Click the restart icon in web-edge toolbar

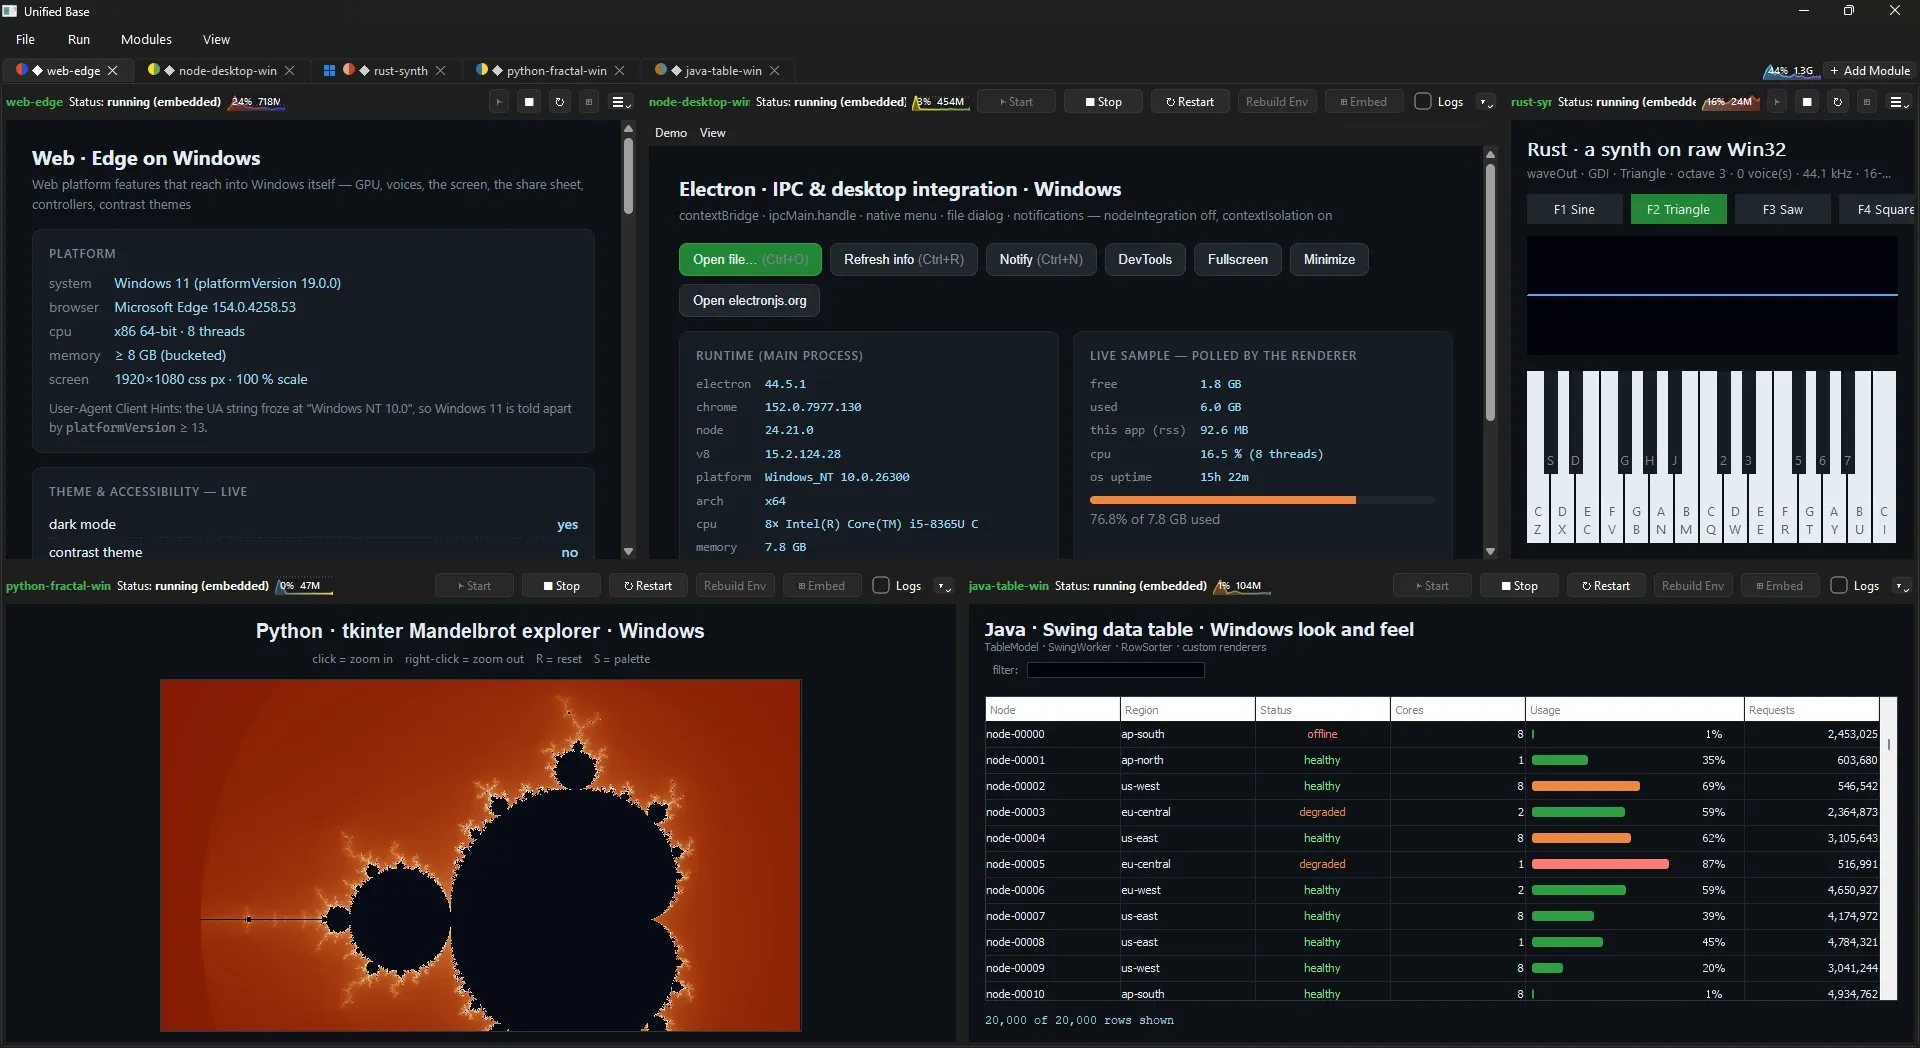tap(560, 102)
